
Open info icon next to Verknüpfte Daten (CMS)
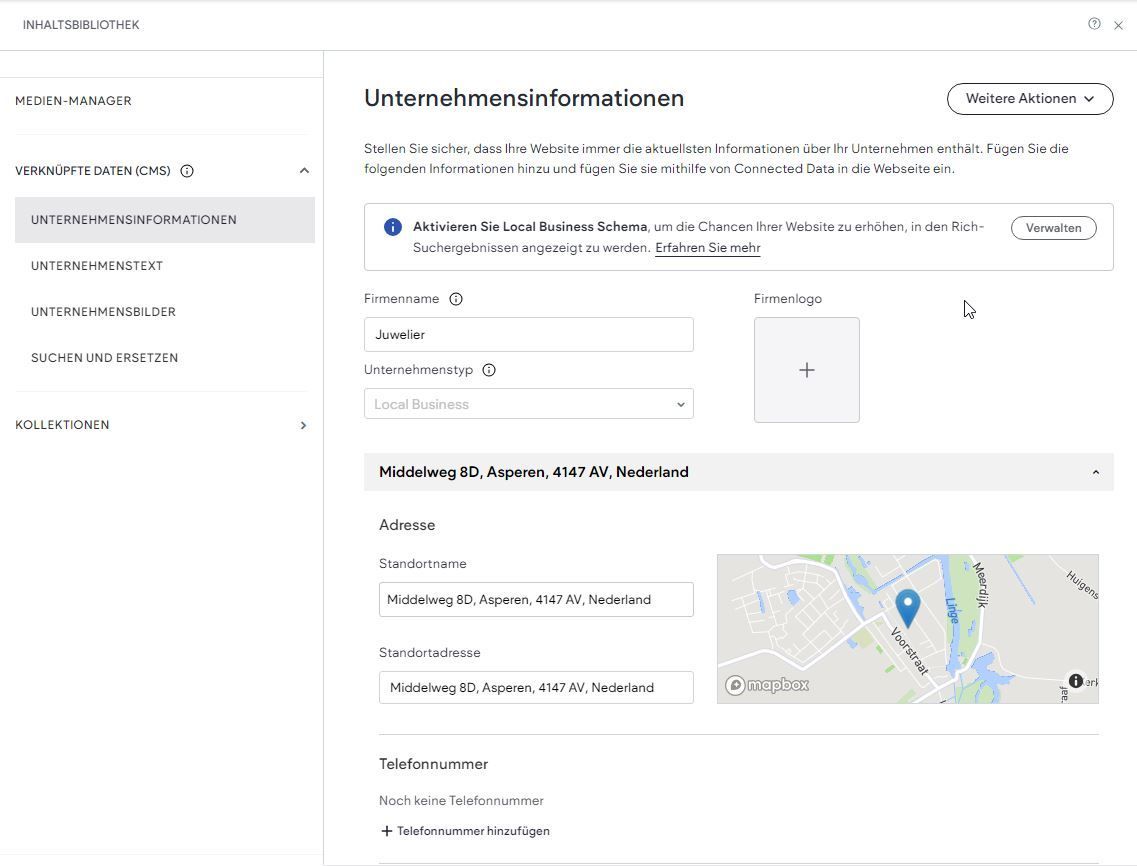pos(187,171)
